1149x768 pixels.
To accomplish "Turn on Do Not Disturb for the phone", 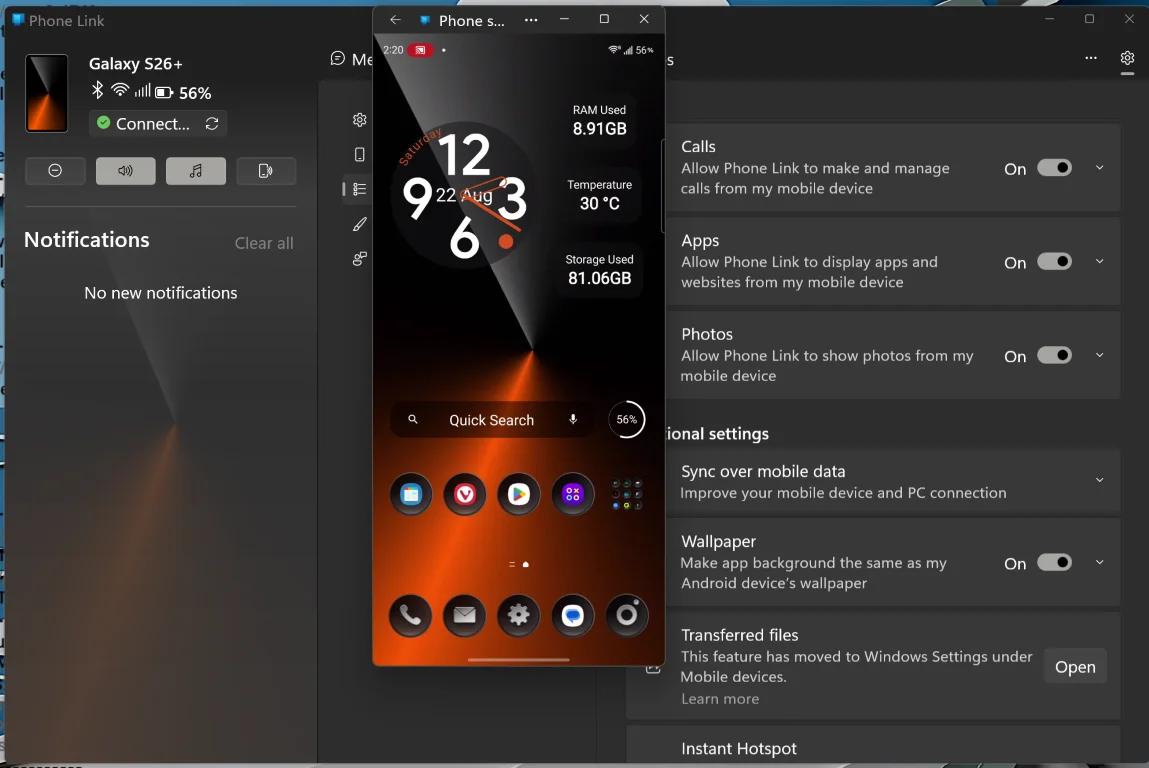I will (x=55, y=171).
